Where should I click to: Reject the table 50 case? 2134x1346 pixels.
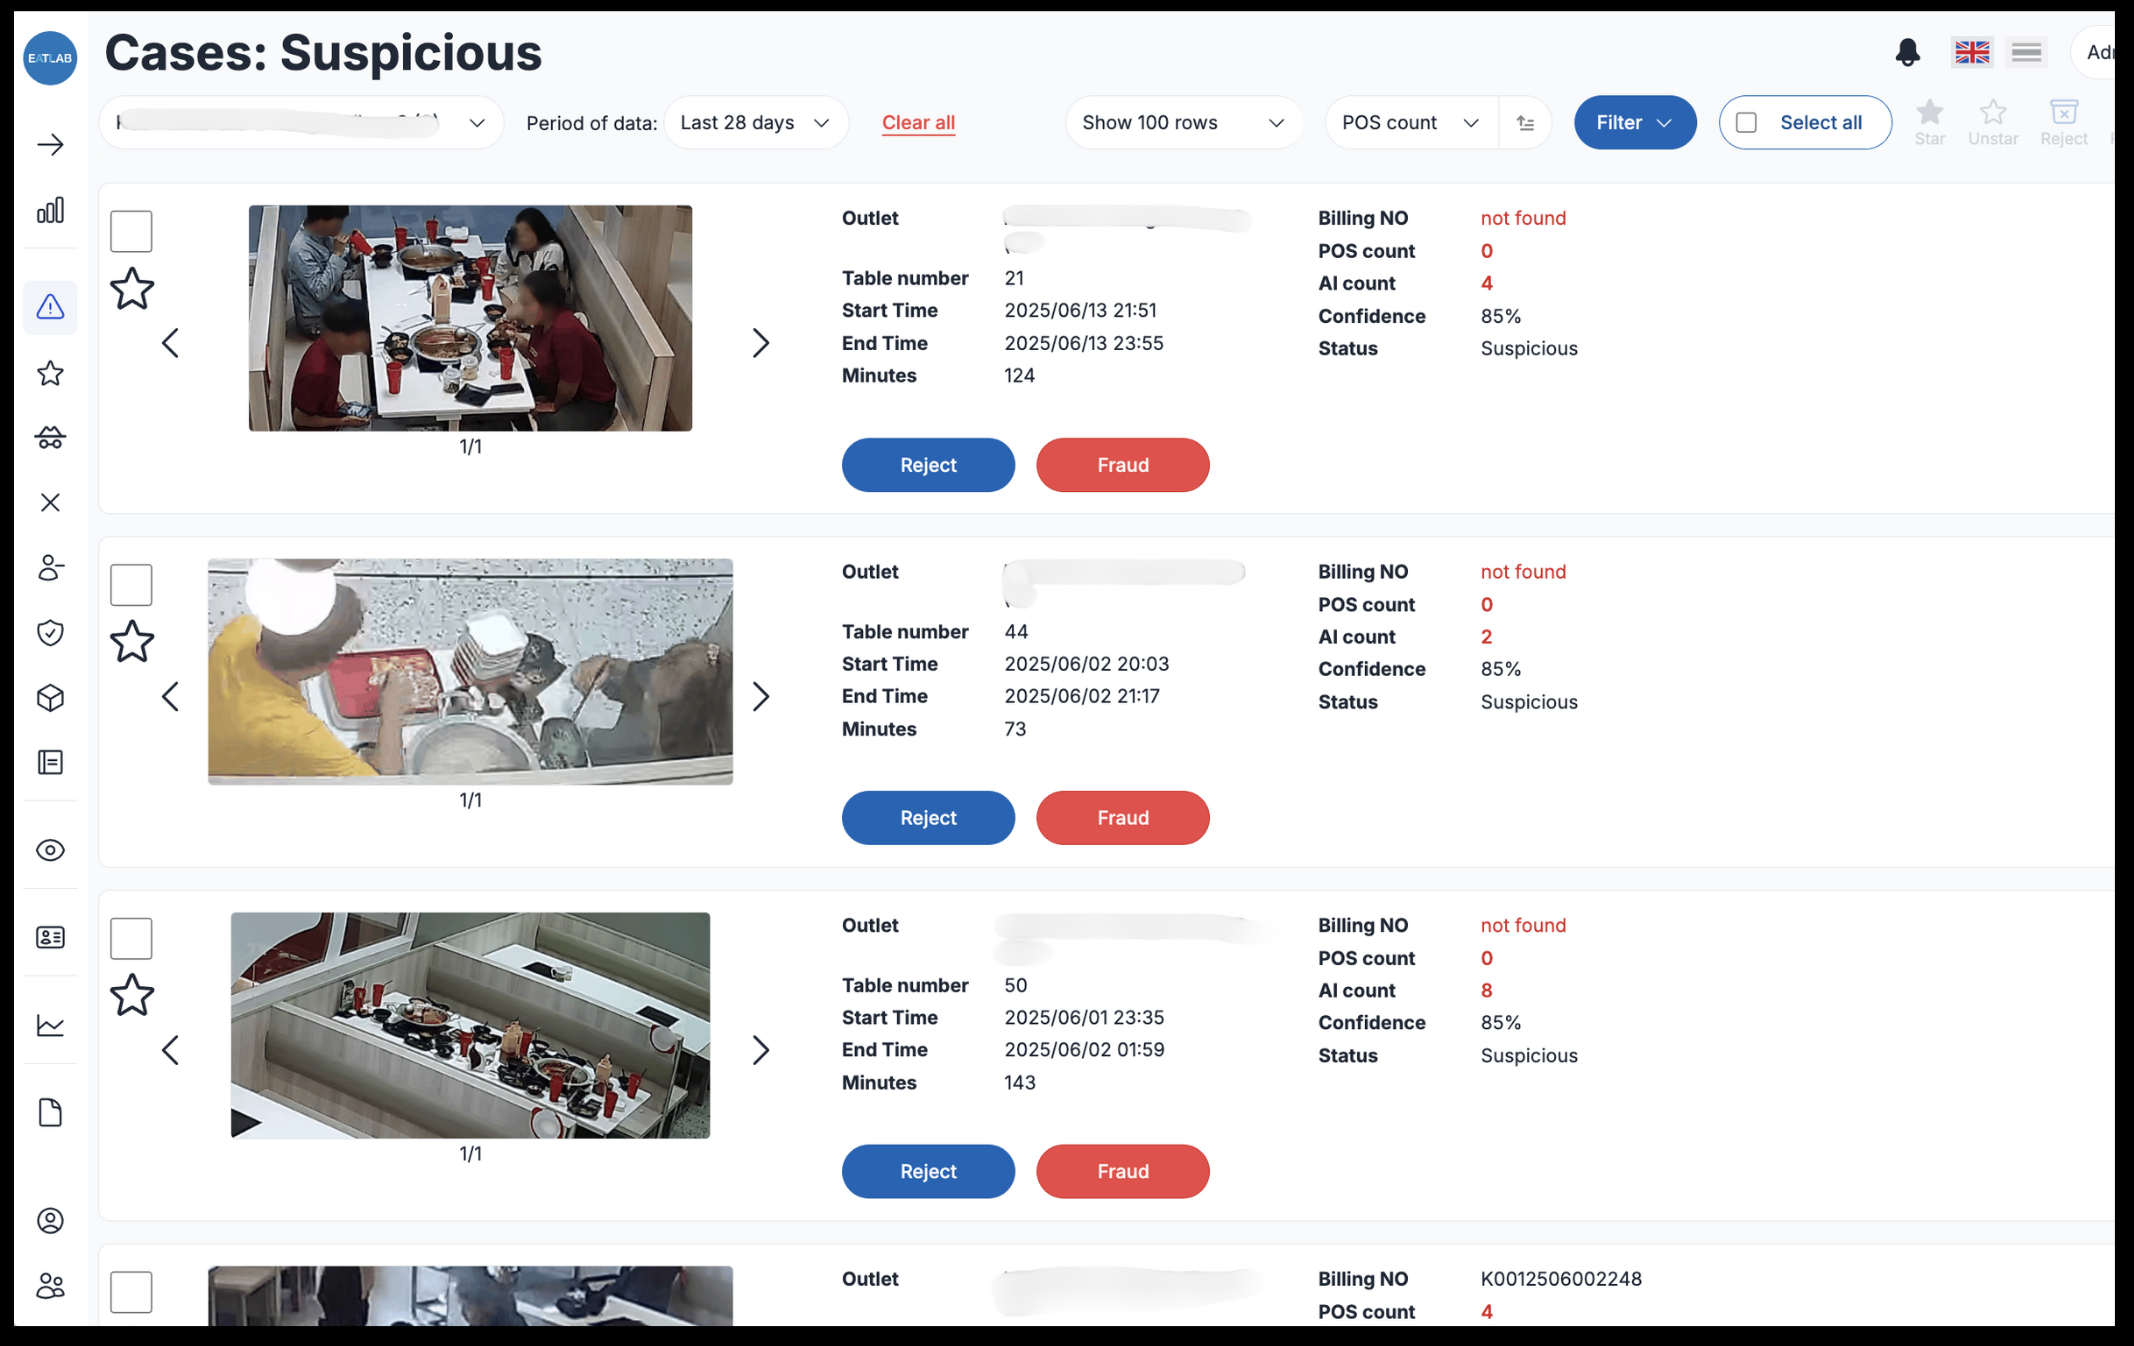[x=927, y=1171]
